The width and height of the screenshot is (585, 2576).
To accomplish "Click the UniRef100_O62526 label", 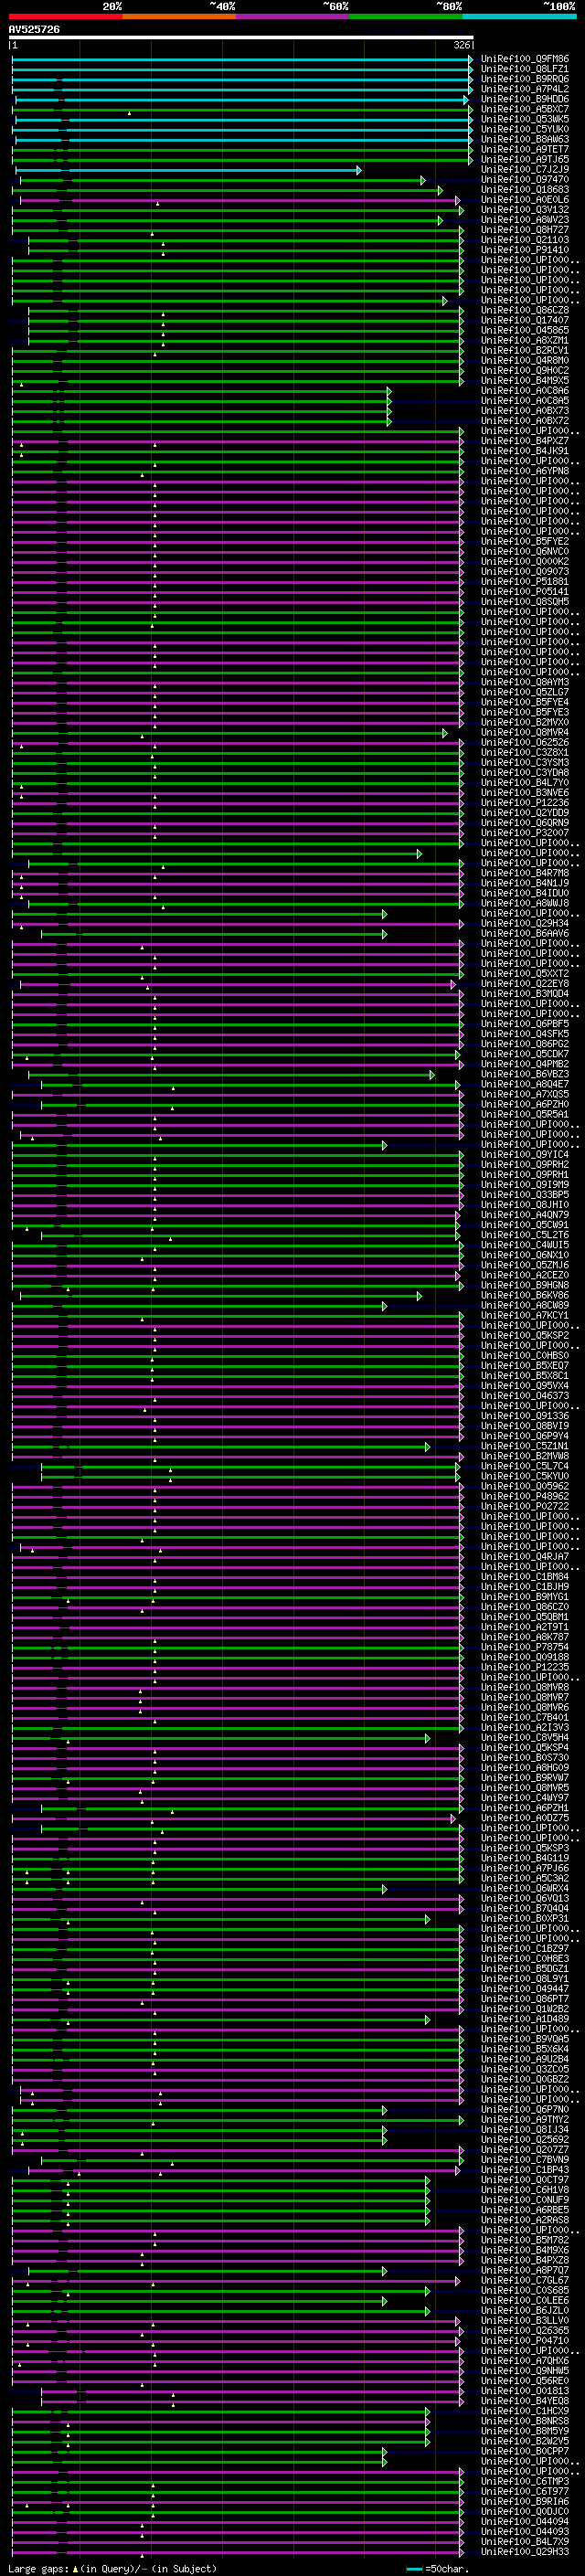I will (524, 742).
